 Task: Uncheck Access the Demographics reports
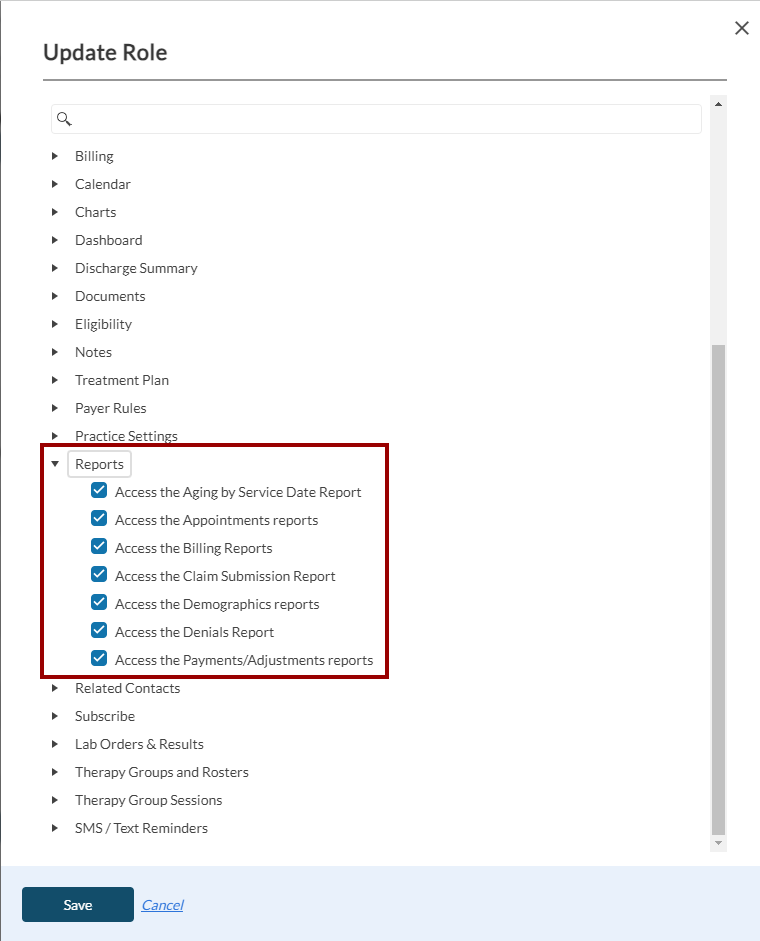[99, 603]
